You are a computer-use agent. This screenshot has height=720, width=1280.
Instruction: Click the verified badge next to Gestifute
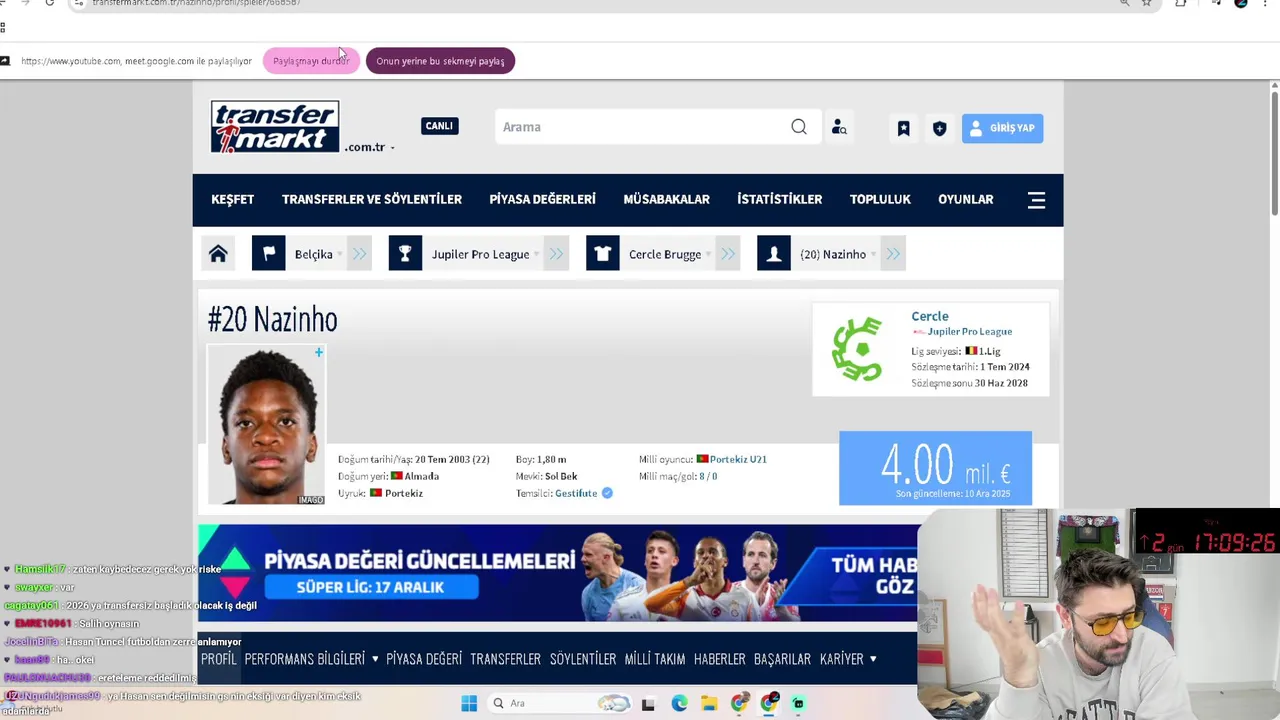point(607,493)
